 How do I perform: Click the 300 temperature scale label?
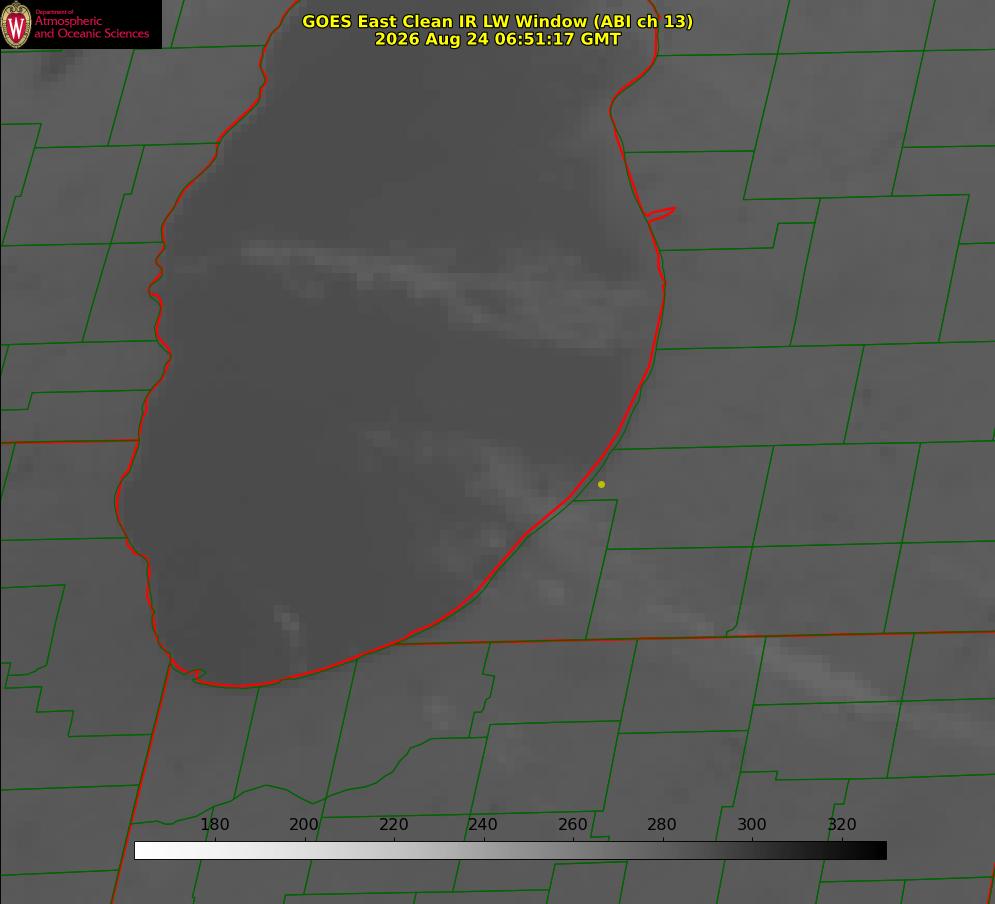coord(752,824)
